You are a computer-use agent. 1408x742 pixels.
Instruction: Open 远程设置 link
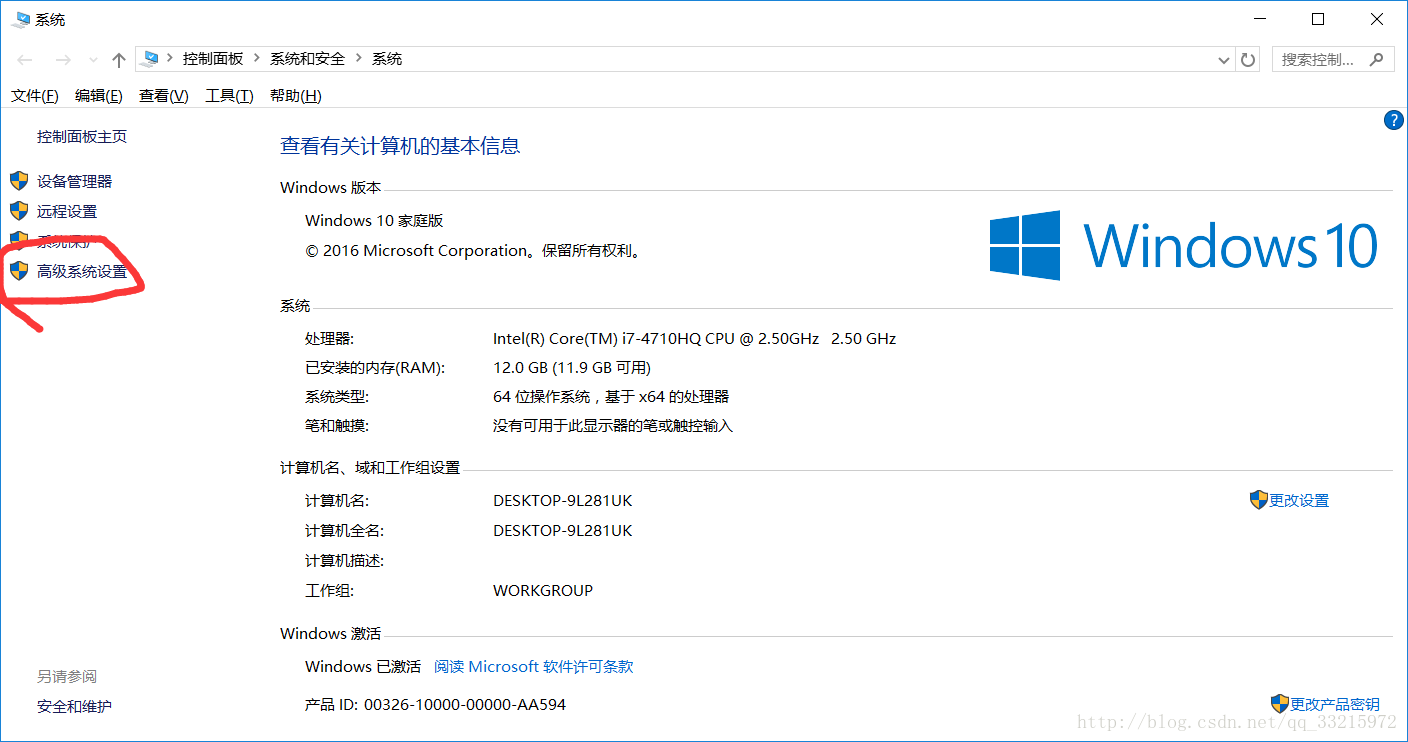[x=67, y=212]
